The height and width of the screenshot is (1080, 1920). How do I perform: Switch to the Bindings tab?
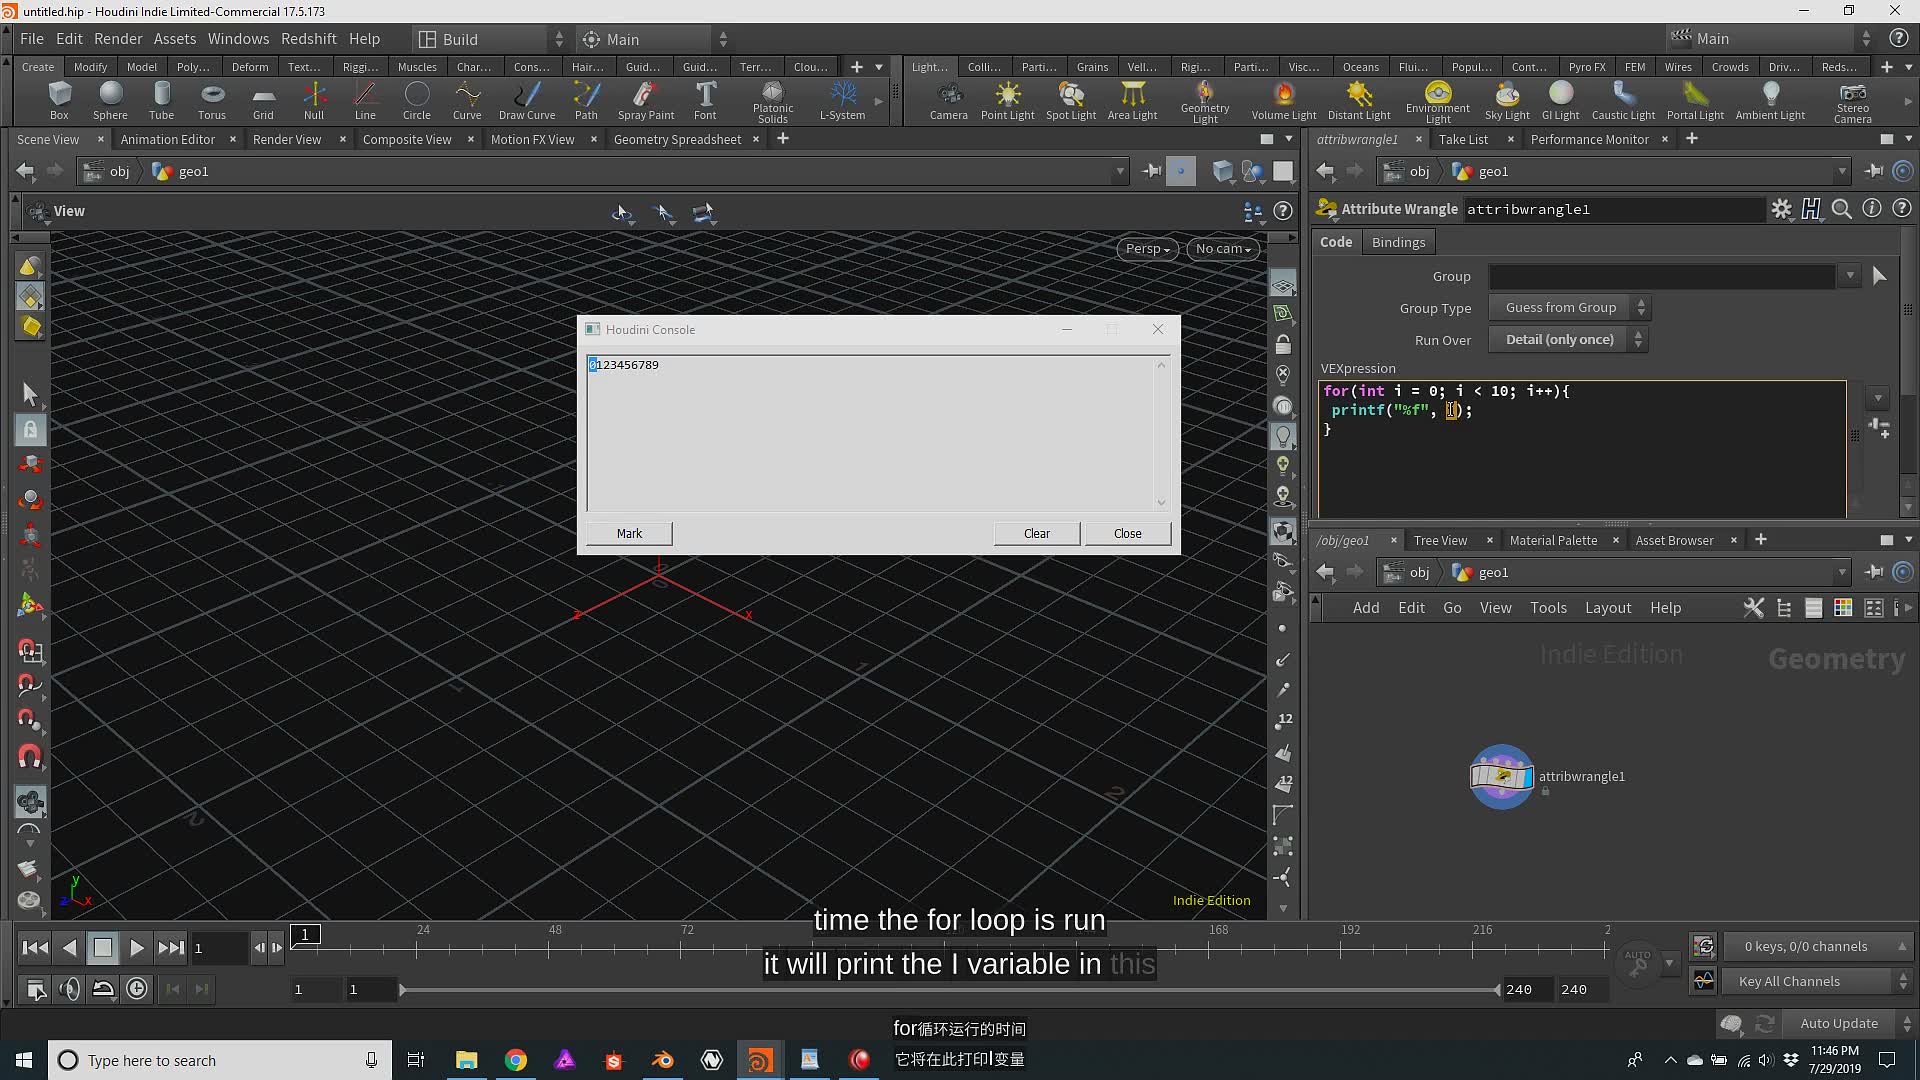pos(1398,242)
